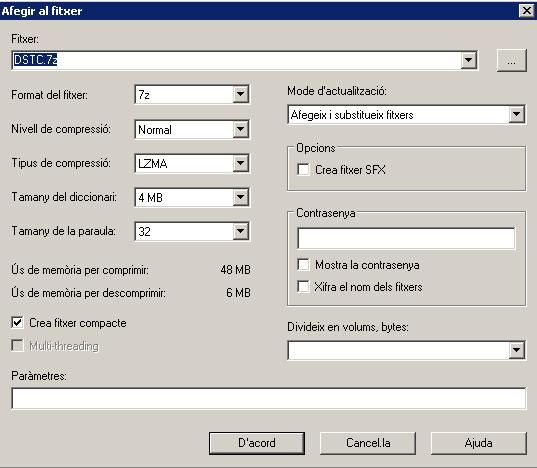Check Xifra el nom dels fitxers
Screen dimensions: 537x468
[304, 287]
